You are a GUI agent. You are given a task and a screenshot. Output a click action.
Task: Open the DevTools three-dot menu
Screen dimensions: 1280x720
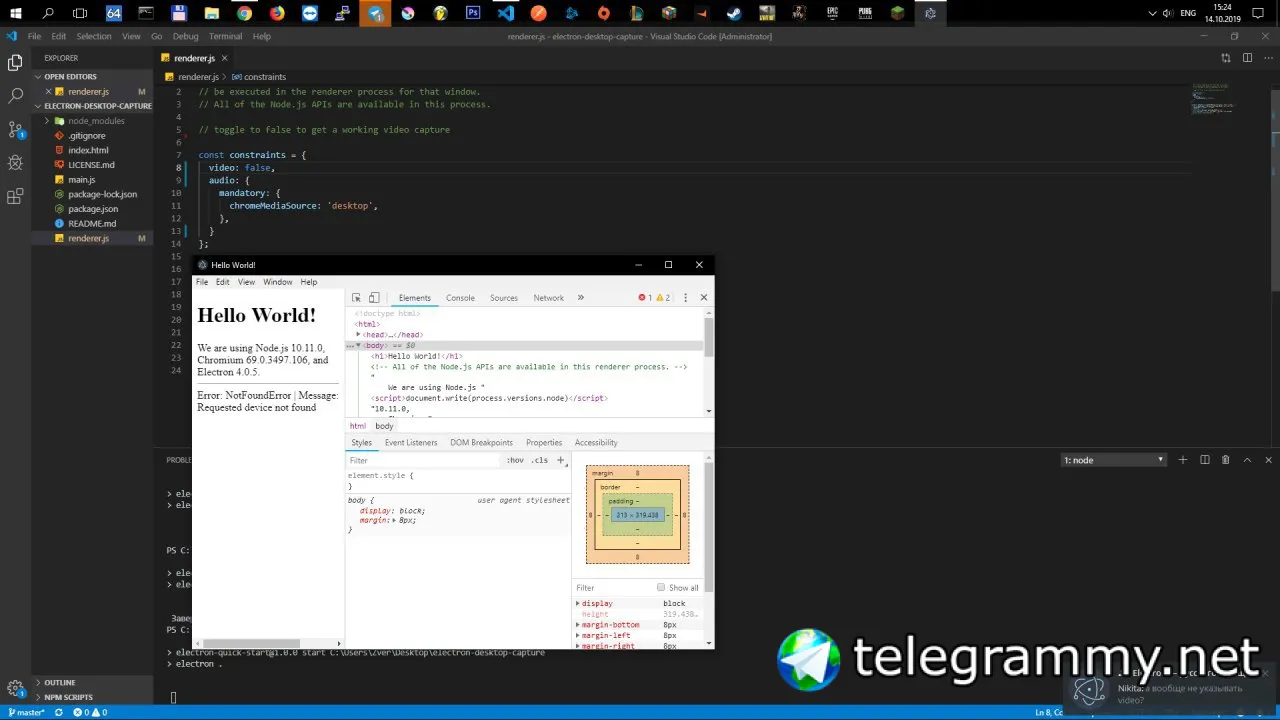point(685,298)
